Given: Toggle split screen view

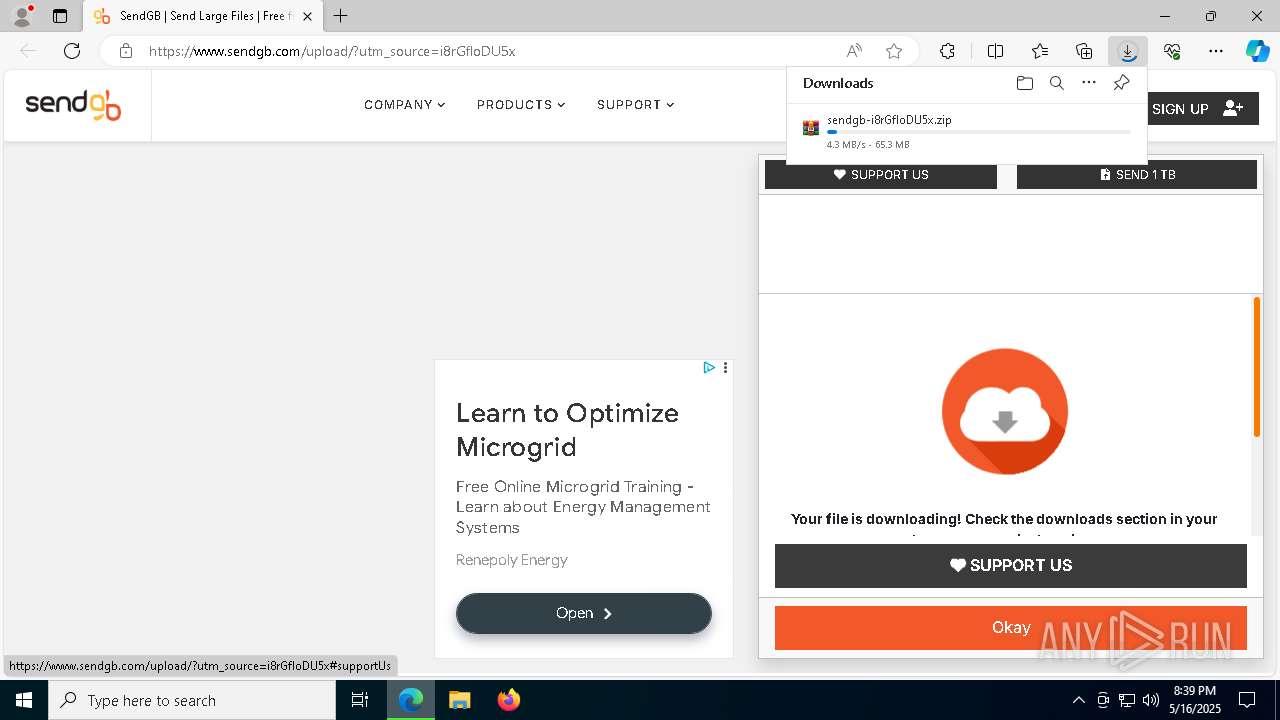Looking at the screenshot, I should pos(995,51).
